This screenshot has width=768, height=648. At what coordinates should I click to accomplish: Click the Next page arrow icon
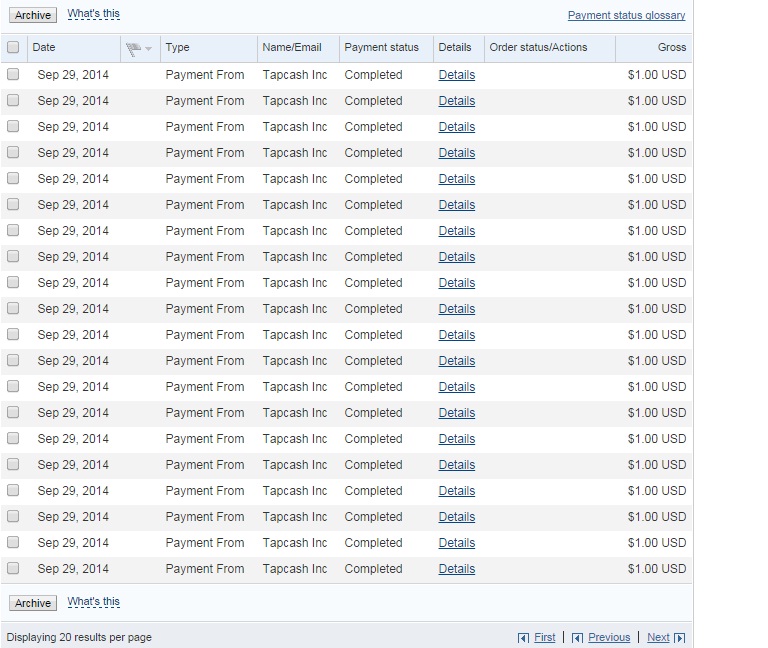(680, 638)
